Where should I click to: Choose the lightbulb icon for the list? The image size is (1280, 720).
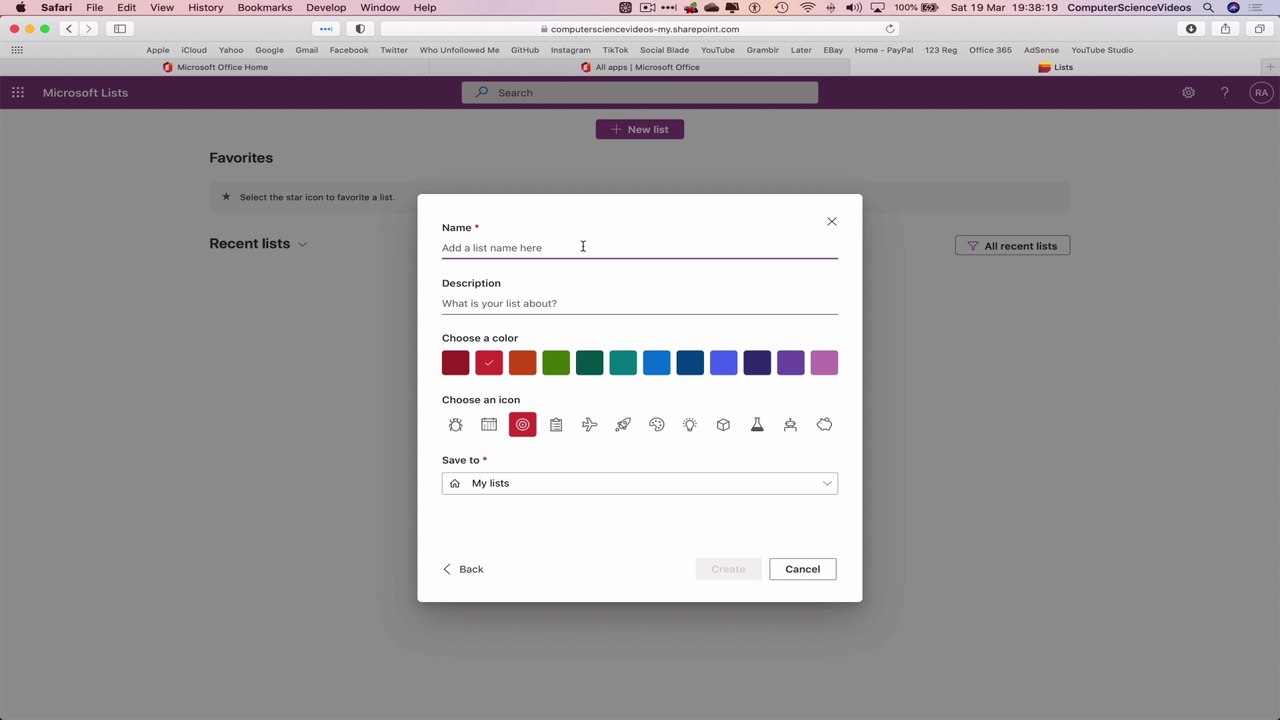tap(690, 425)
